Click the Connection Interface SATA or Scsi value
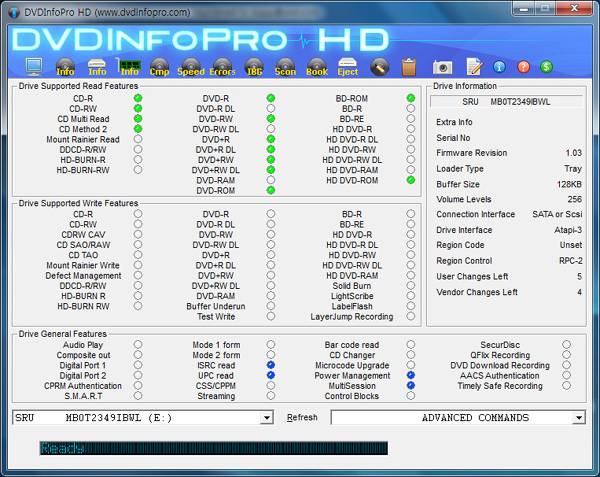Viewport: 600px width, 477px height. click(x=557, y=214)
